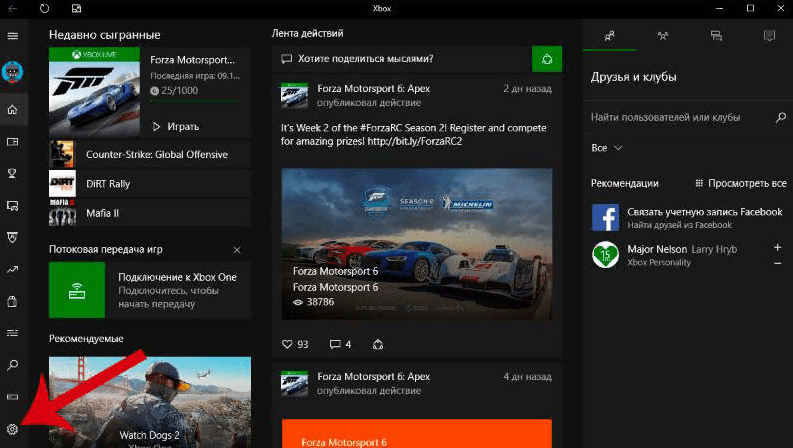
Task: Open 'Forza Motorsport 6: Apex' 4 дн назад post title
Action: point(373,377)
